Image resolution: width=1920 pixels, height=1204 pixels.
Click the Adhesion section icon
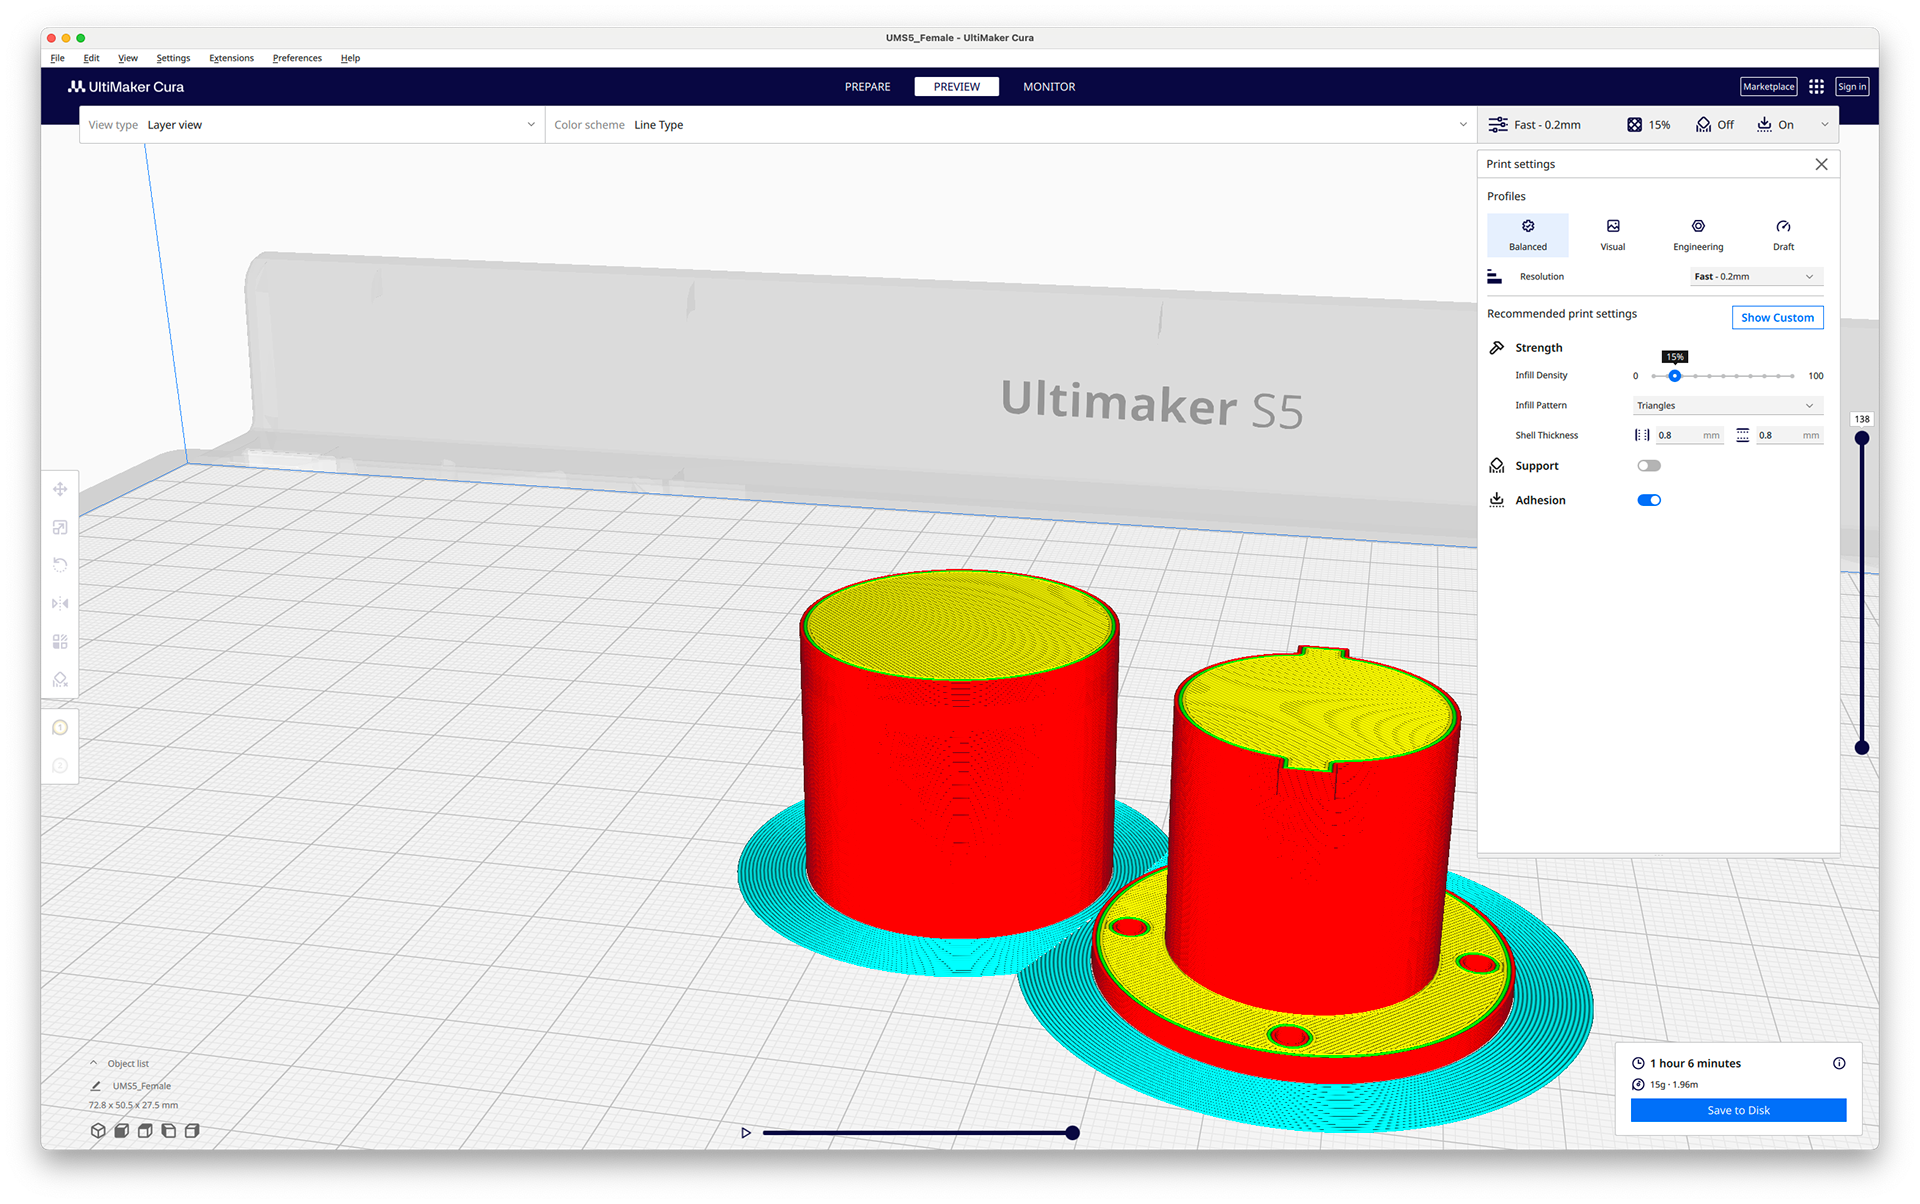tap(1497, 500)
